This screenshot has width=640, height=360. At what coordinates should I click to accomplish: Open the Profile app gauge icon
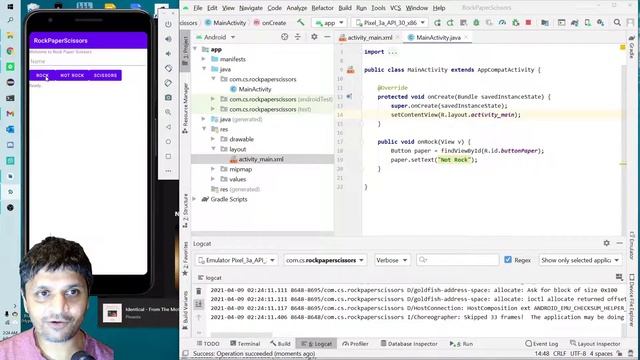(x=502, y=23)
